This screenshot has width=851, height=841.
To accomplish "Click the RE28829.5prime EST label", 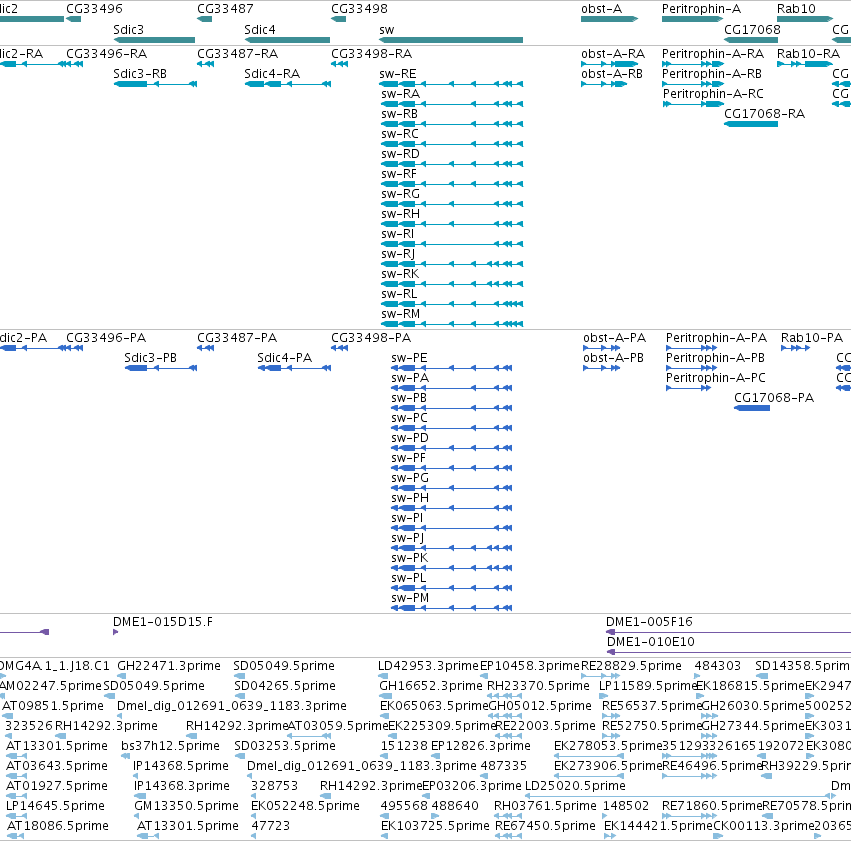I will coord(631,666).
